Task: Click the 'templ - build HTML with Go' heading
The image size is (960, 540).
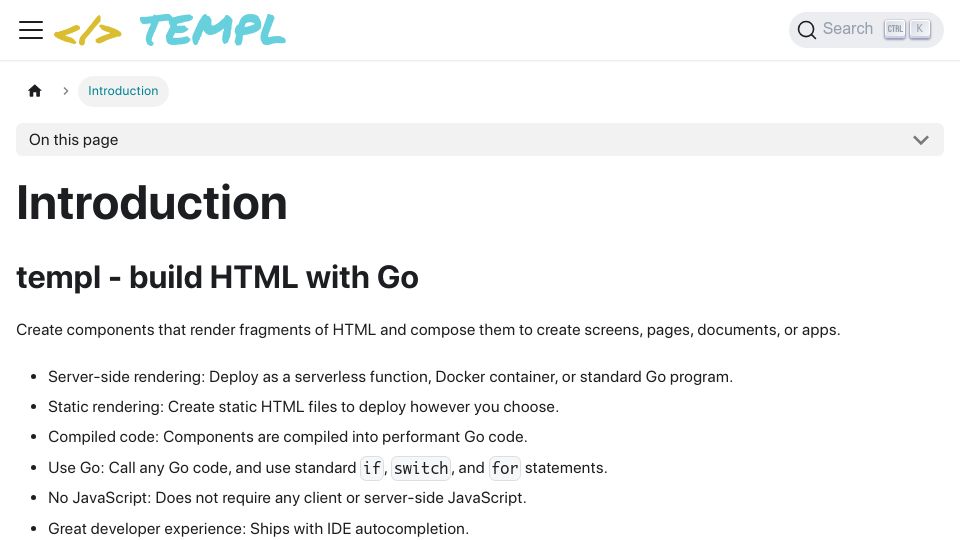Action: click(x=217, y=277)
